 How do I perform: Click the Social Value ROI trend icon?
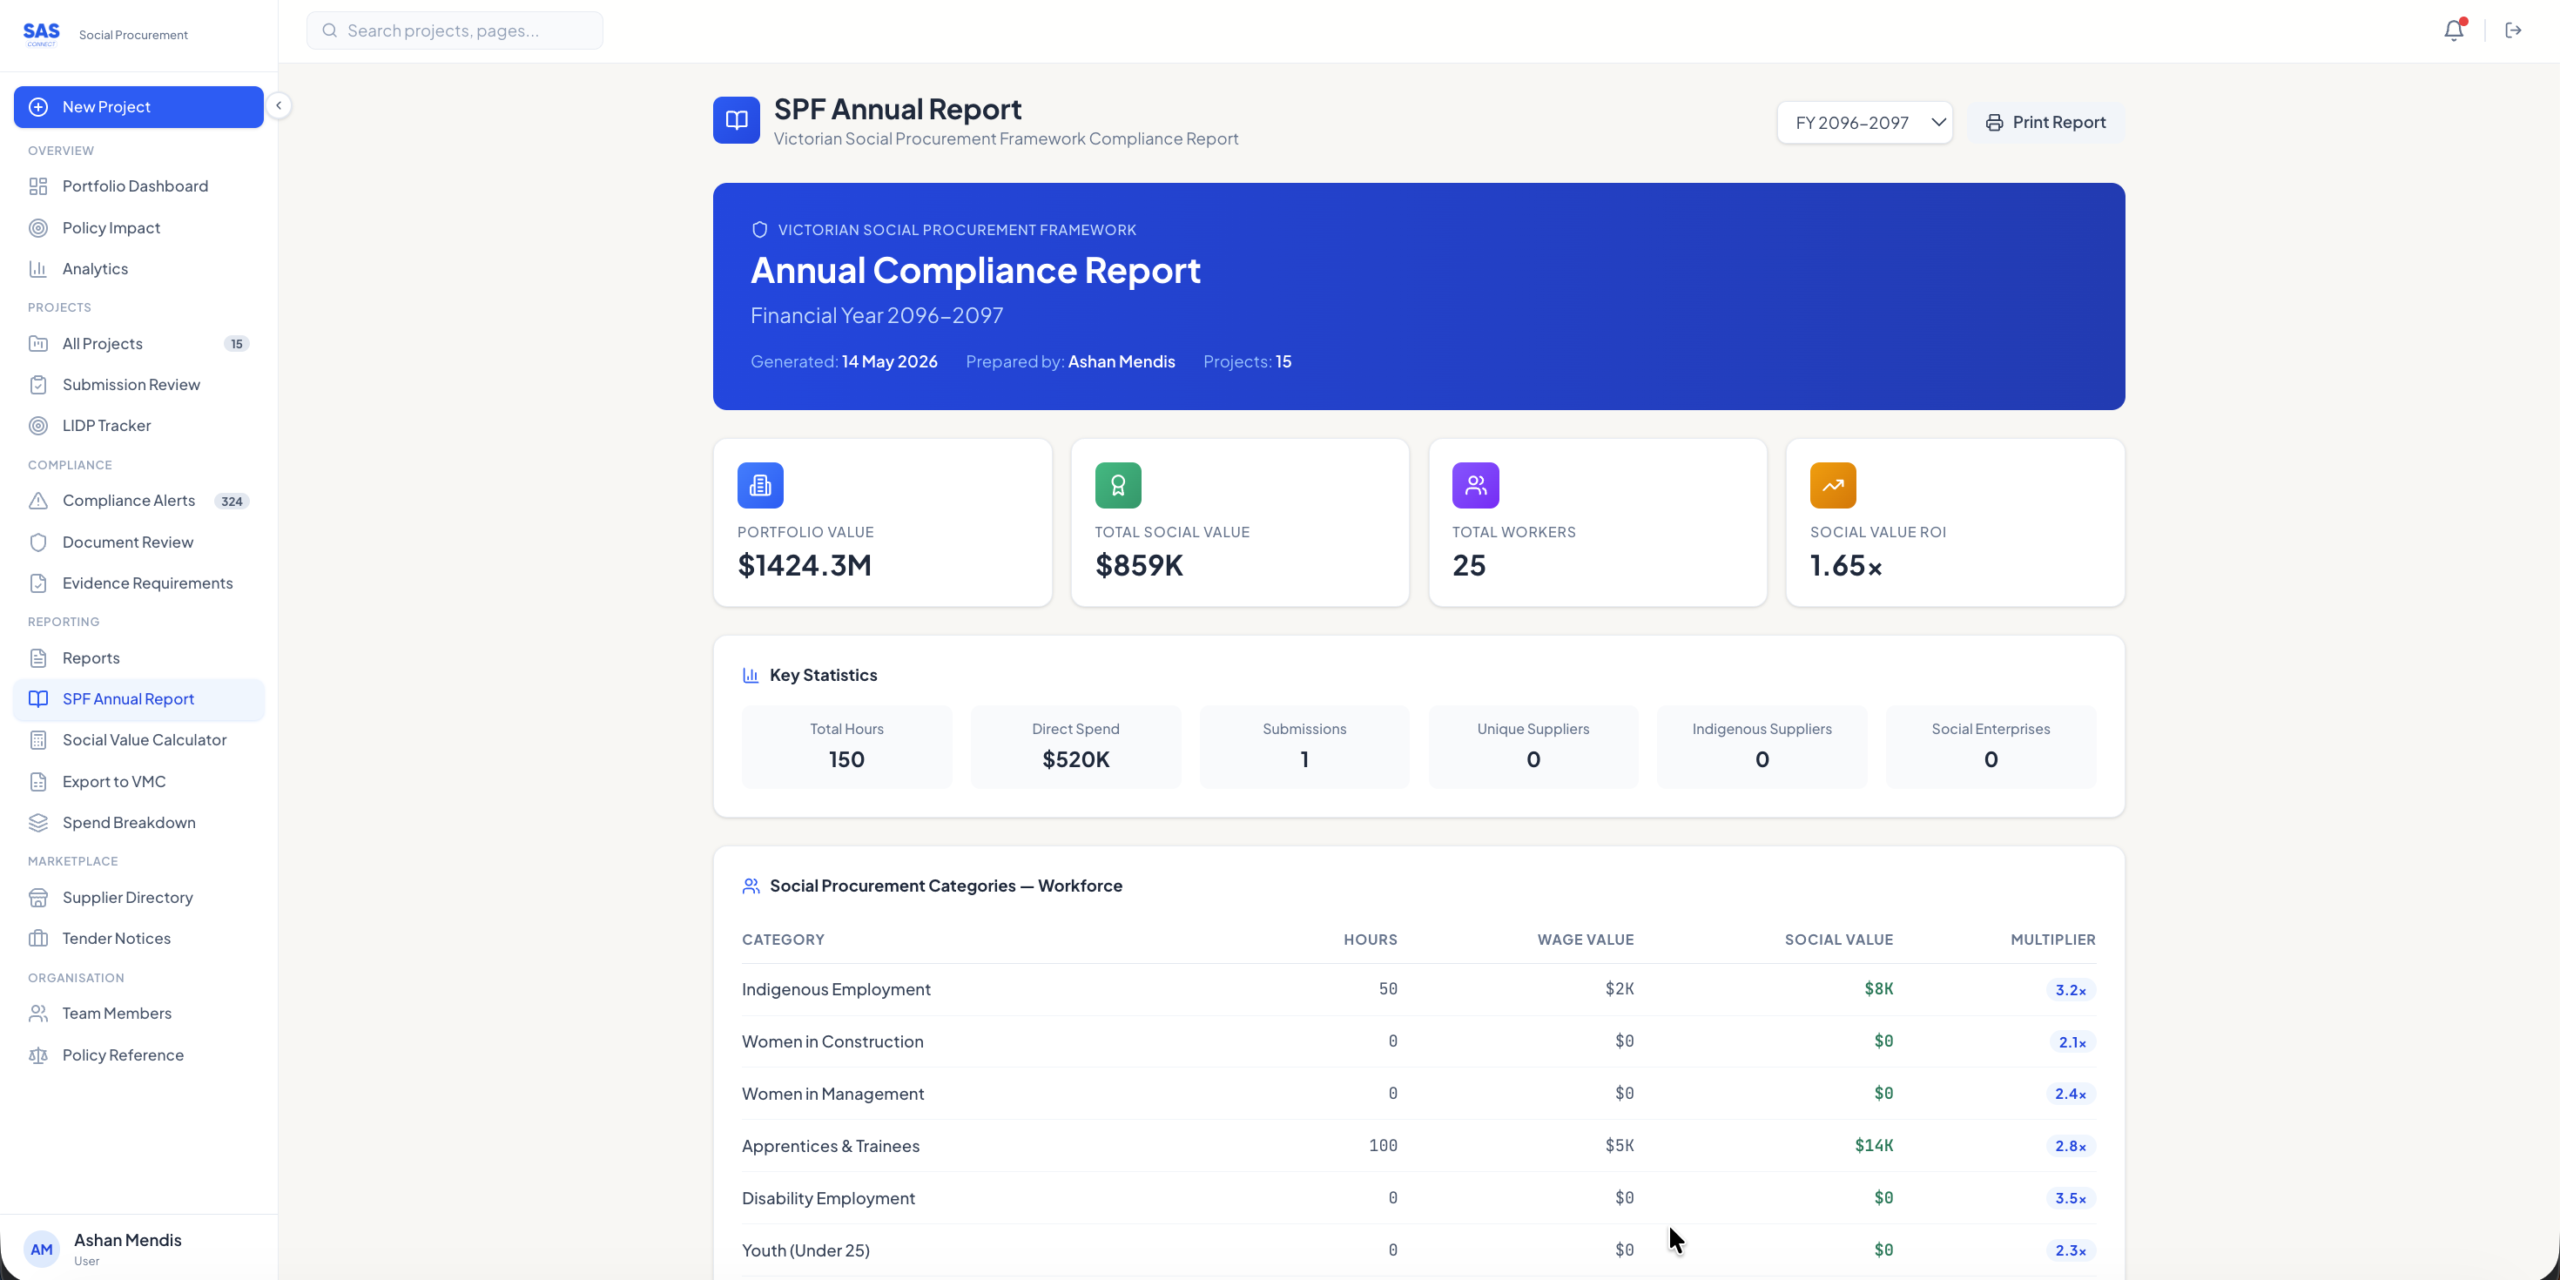click(1833, 485)
